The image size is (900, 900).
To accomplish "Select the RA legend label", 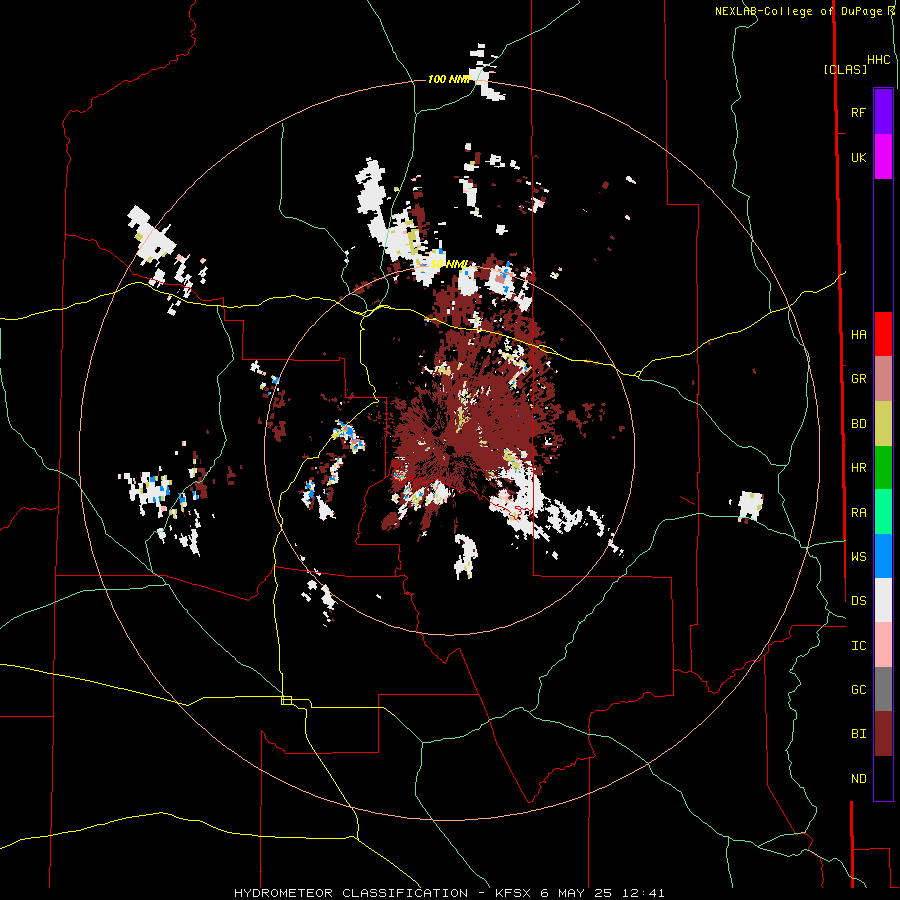I will point(858,512).
